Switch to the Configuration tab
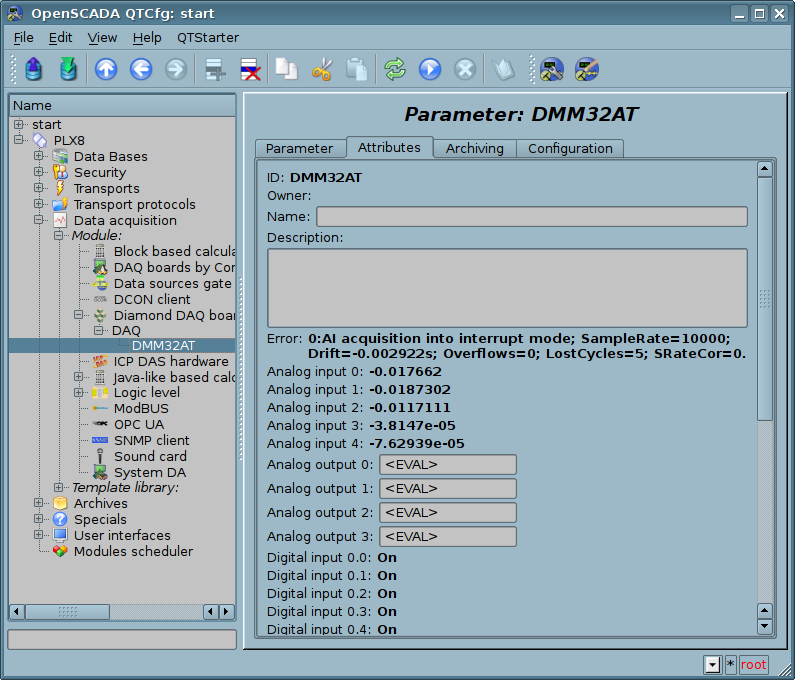The width and height of the screenshot is (795, 680). 570,148
